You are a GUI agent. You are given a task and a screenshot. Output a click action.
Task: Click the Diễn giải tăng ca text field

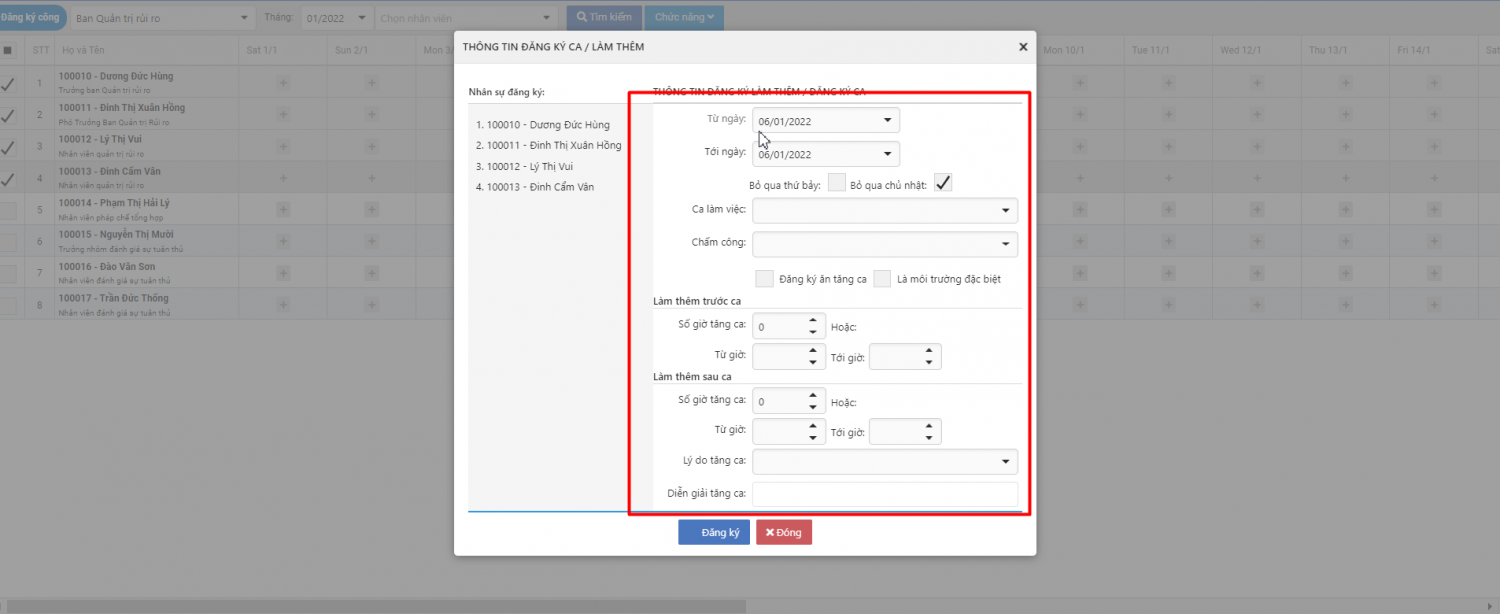click(885, 494)
